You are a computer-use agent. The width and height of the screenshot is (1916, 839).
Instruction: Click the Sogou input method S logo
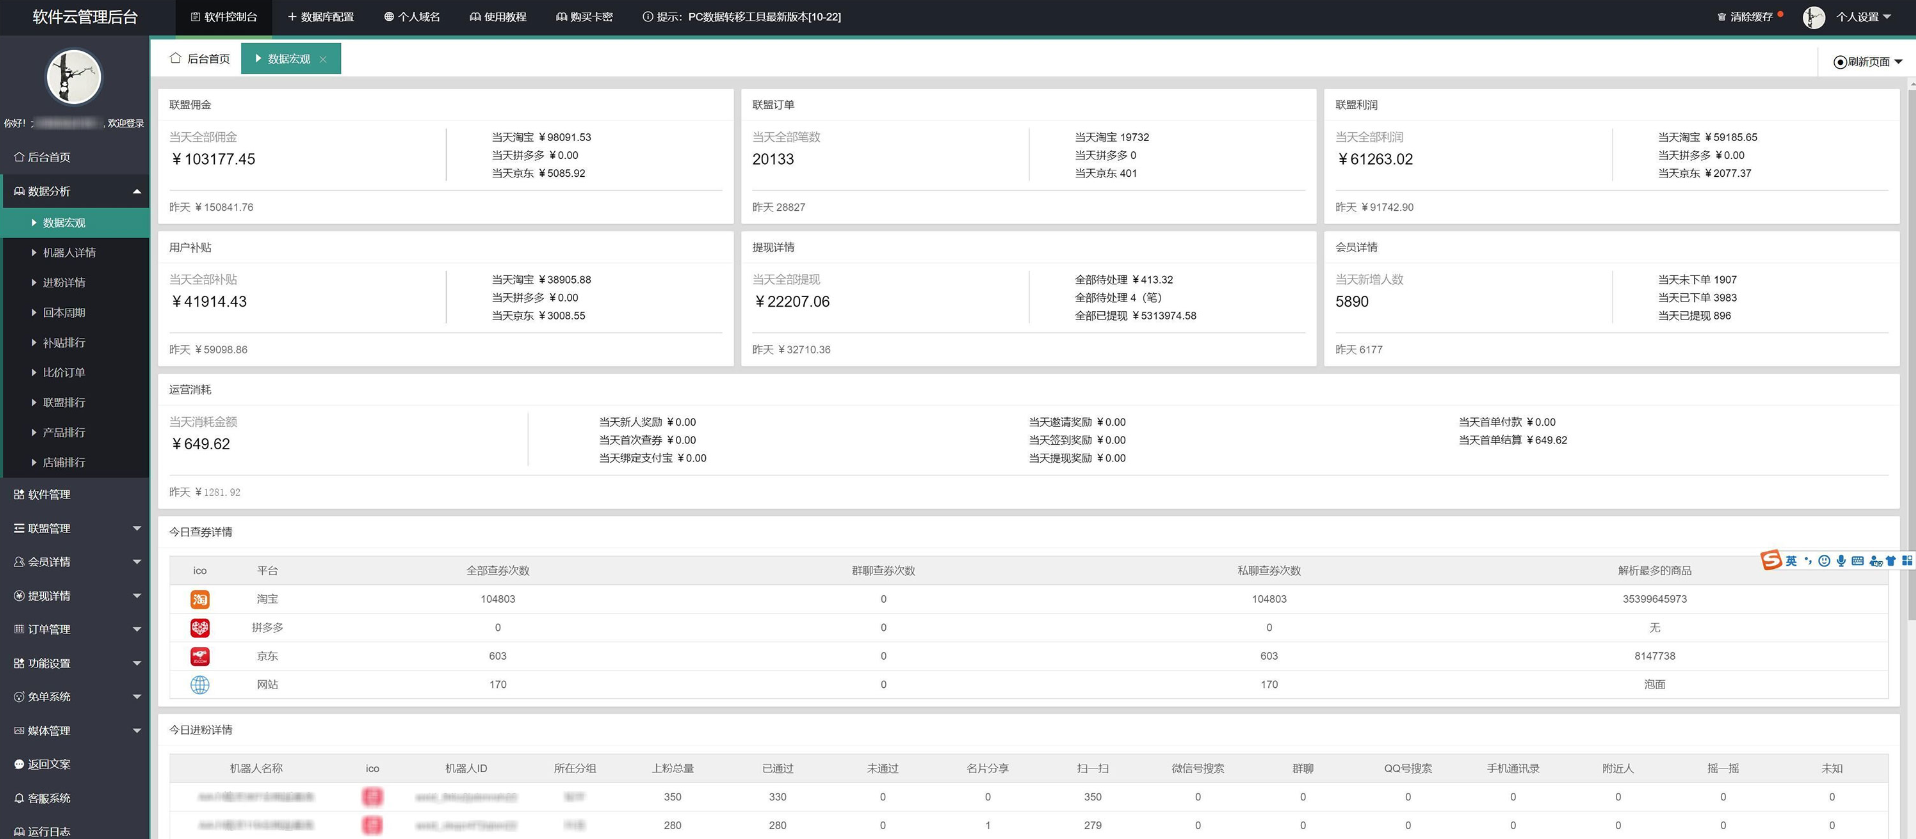1771,560
